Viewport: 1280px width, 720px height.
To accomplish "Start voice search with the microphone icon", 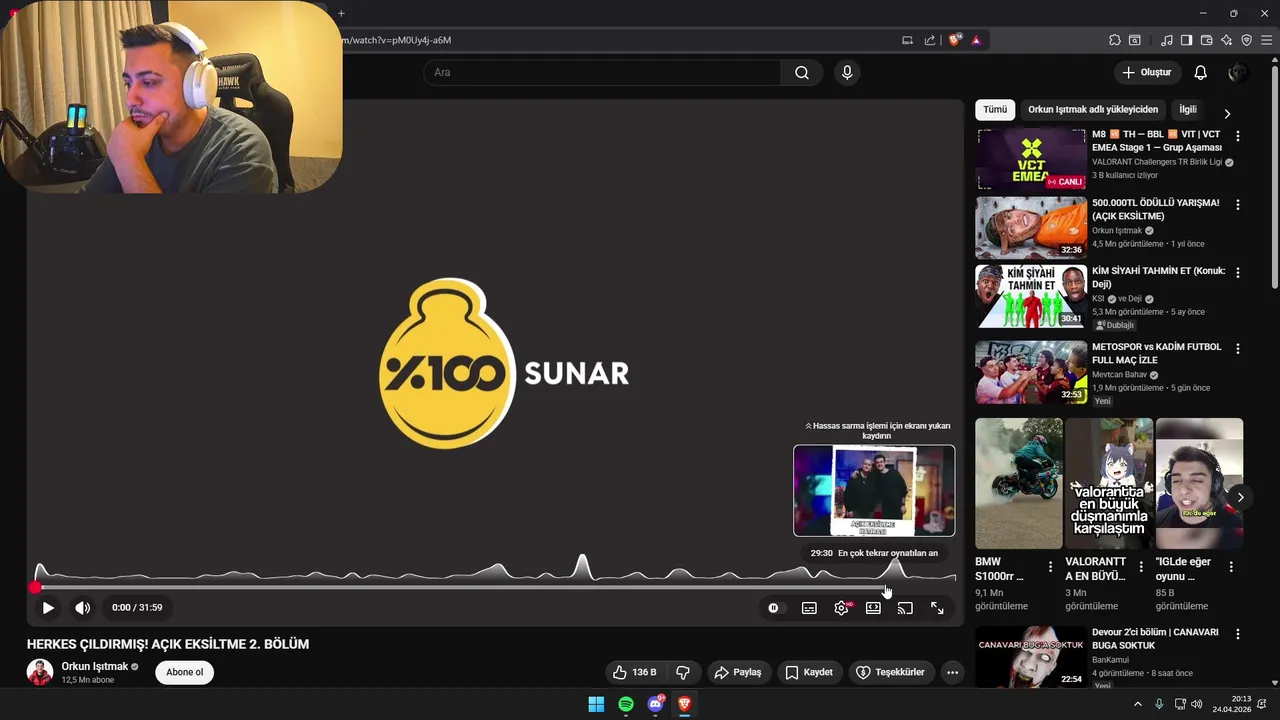I will pyautogui.click(x=847, y=72).
